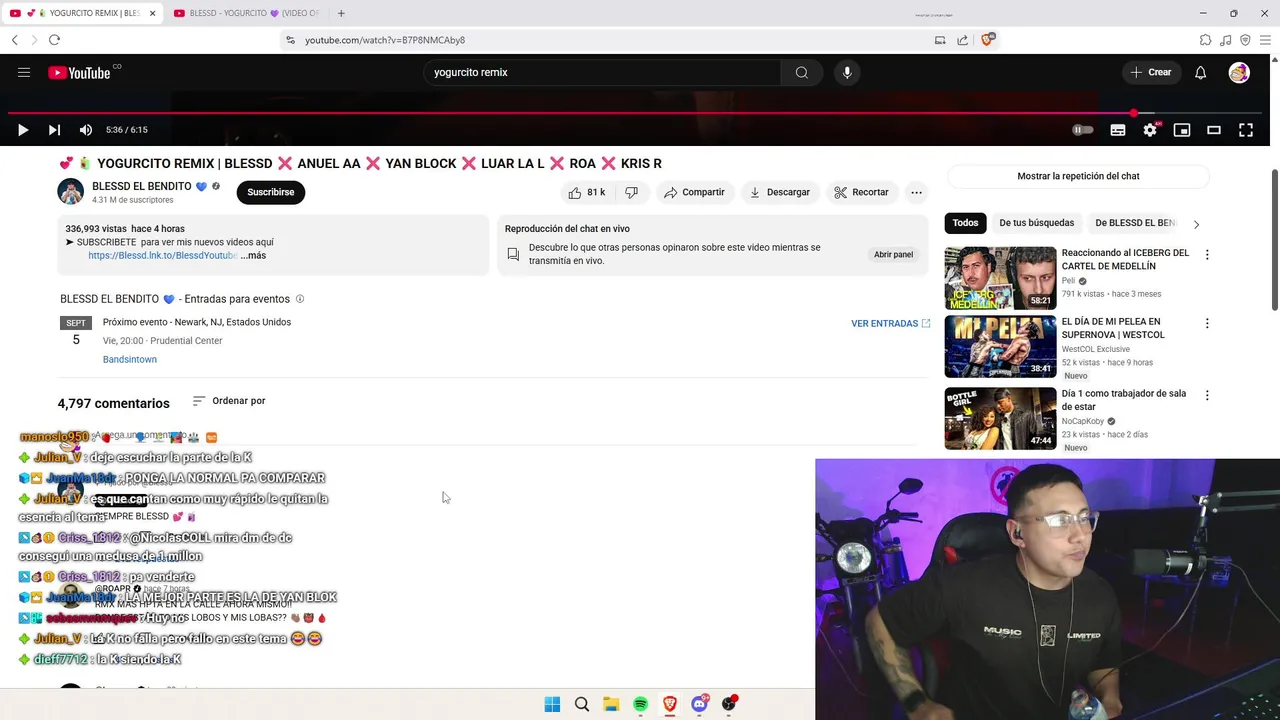Click the address bar URL
Image resolution: width=1280 pixels, height=720 pixels.
(385, 40)
